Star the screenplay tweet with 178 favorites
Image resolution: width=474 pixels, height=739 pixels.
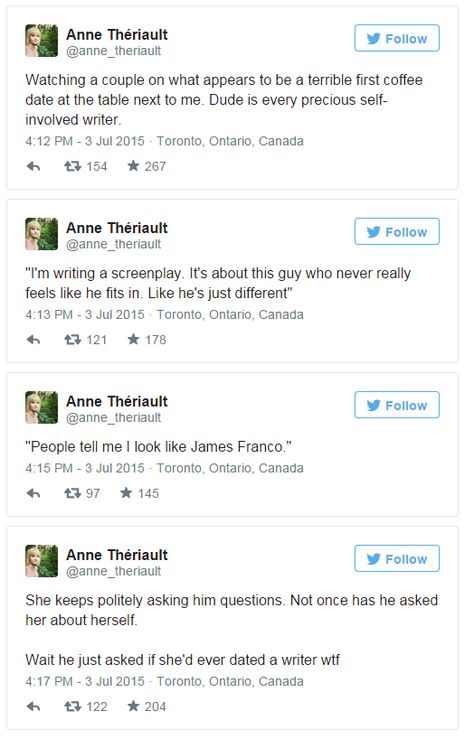133,339
